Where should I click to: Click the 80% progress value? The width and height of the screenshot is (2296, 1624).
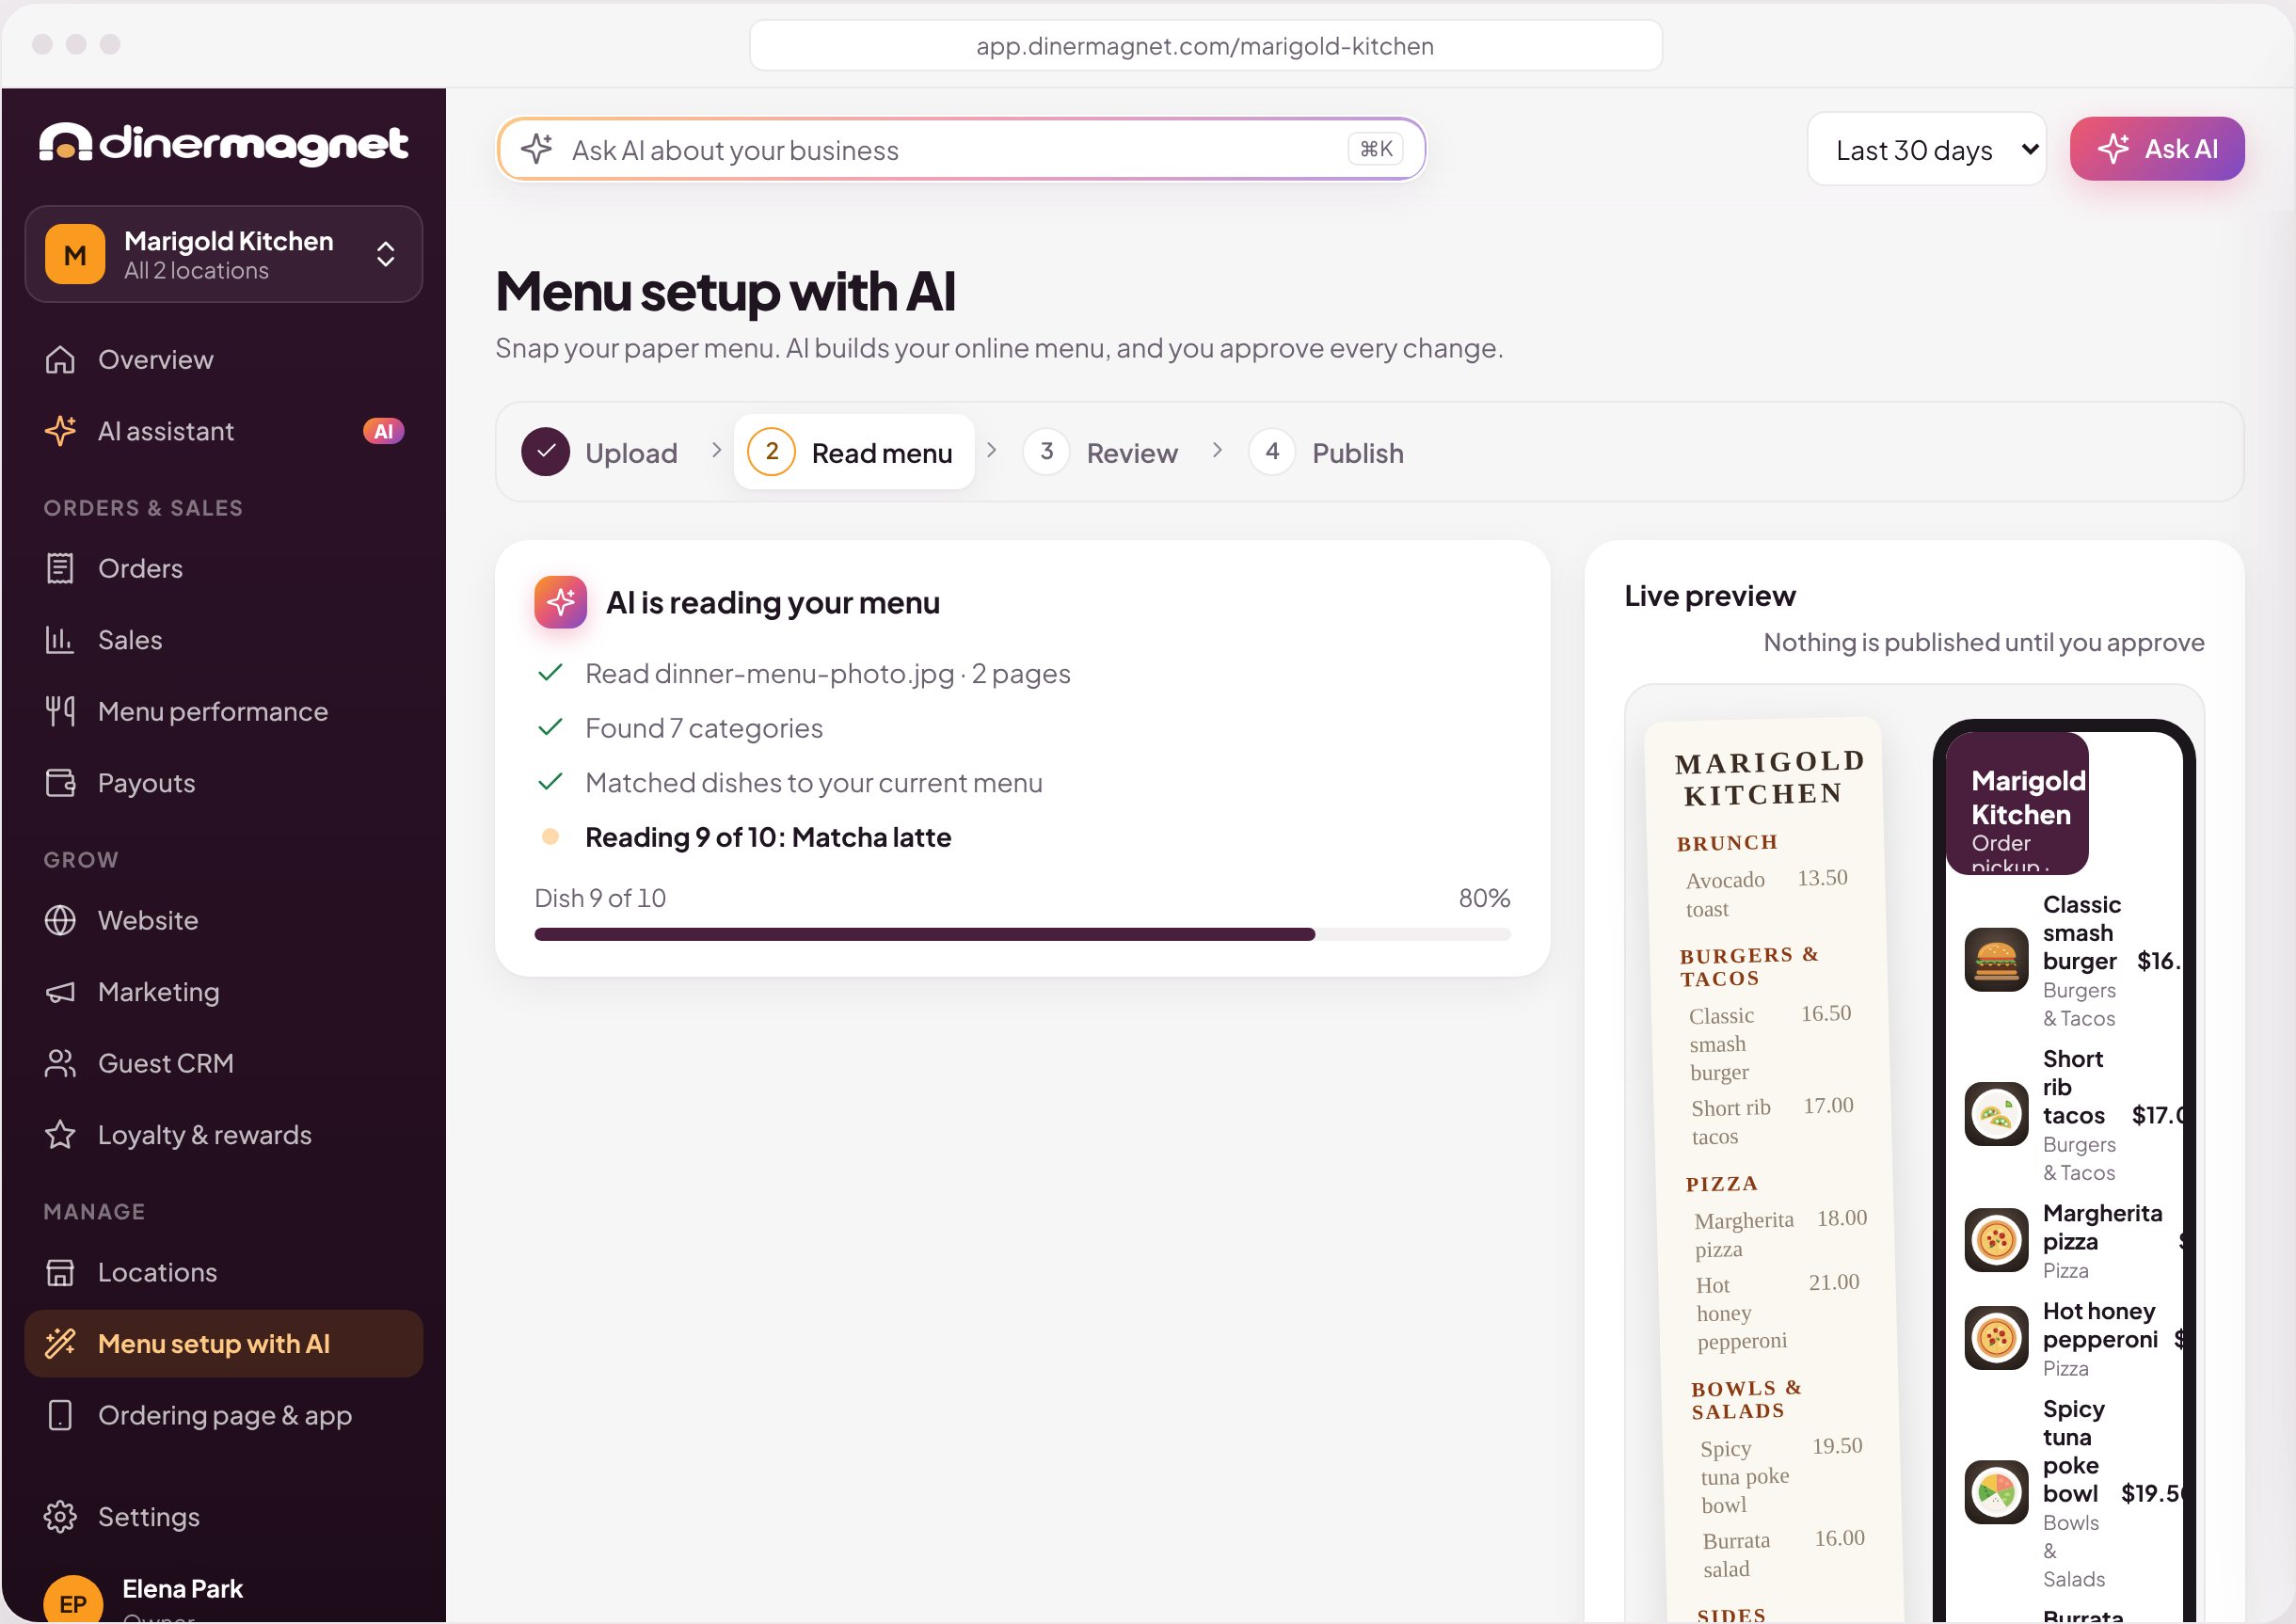click(1484, 898)
